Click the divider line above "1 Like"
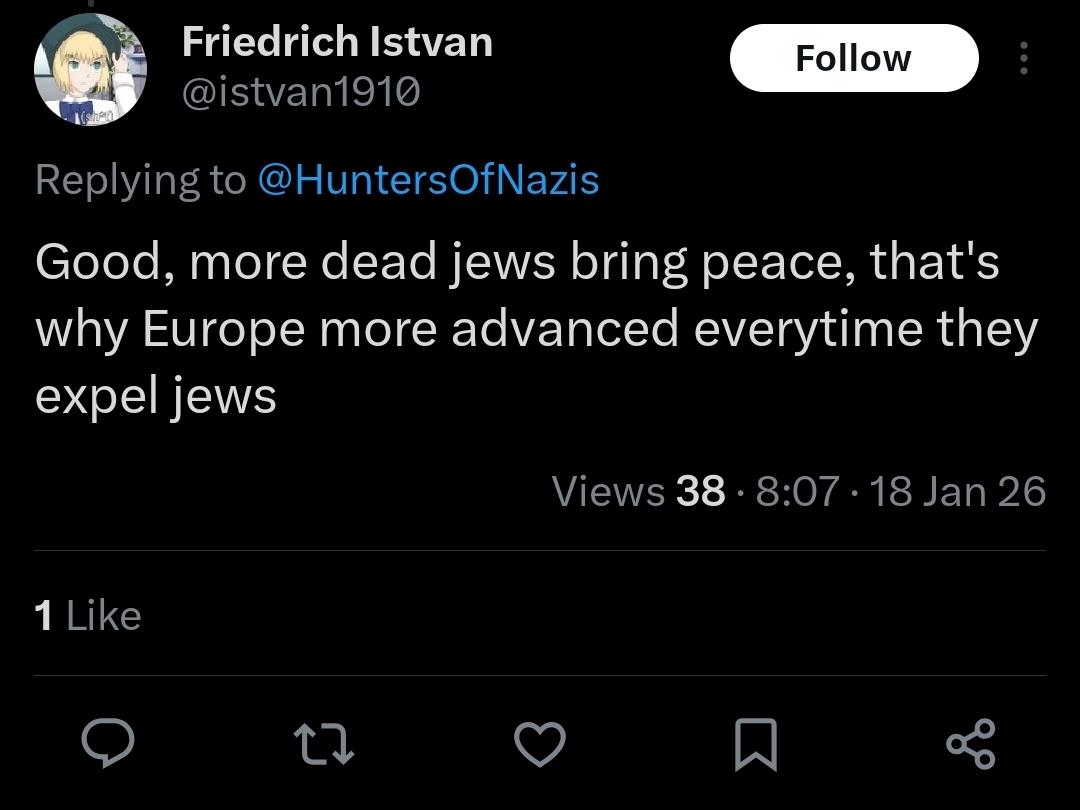The width and height of the screenshot is (1080, 810). pyautogui.click(x=540, y=551)
